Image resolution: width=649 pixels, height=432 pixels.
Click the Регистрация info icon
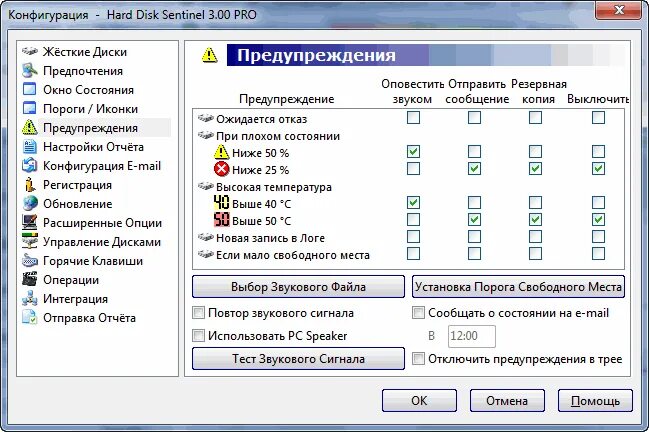[30, 185]
